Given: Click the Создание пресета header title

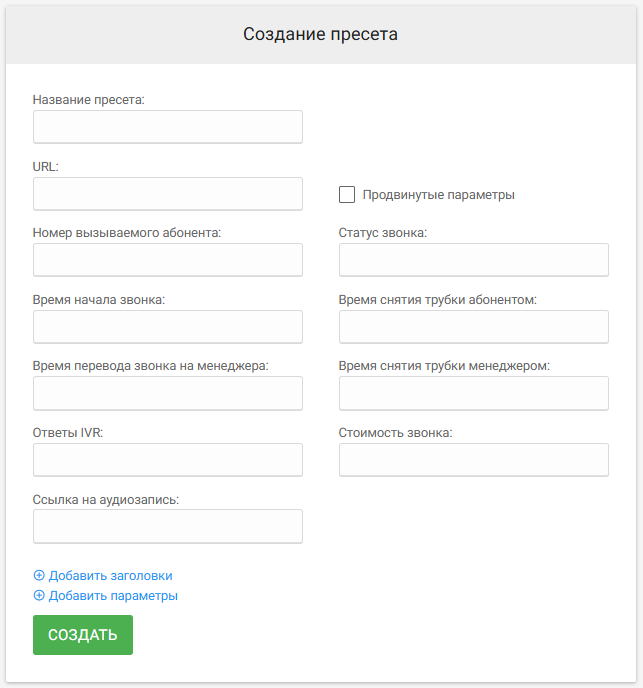Looking at the screenshot, I should point(320,34).
